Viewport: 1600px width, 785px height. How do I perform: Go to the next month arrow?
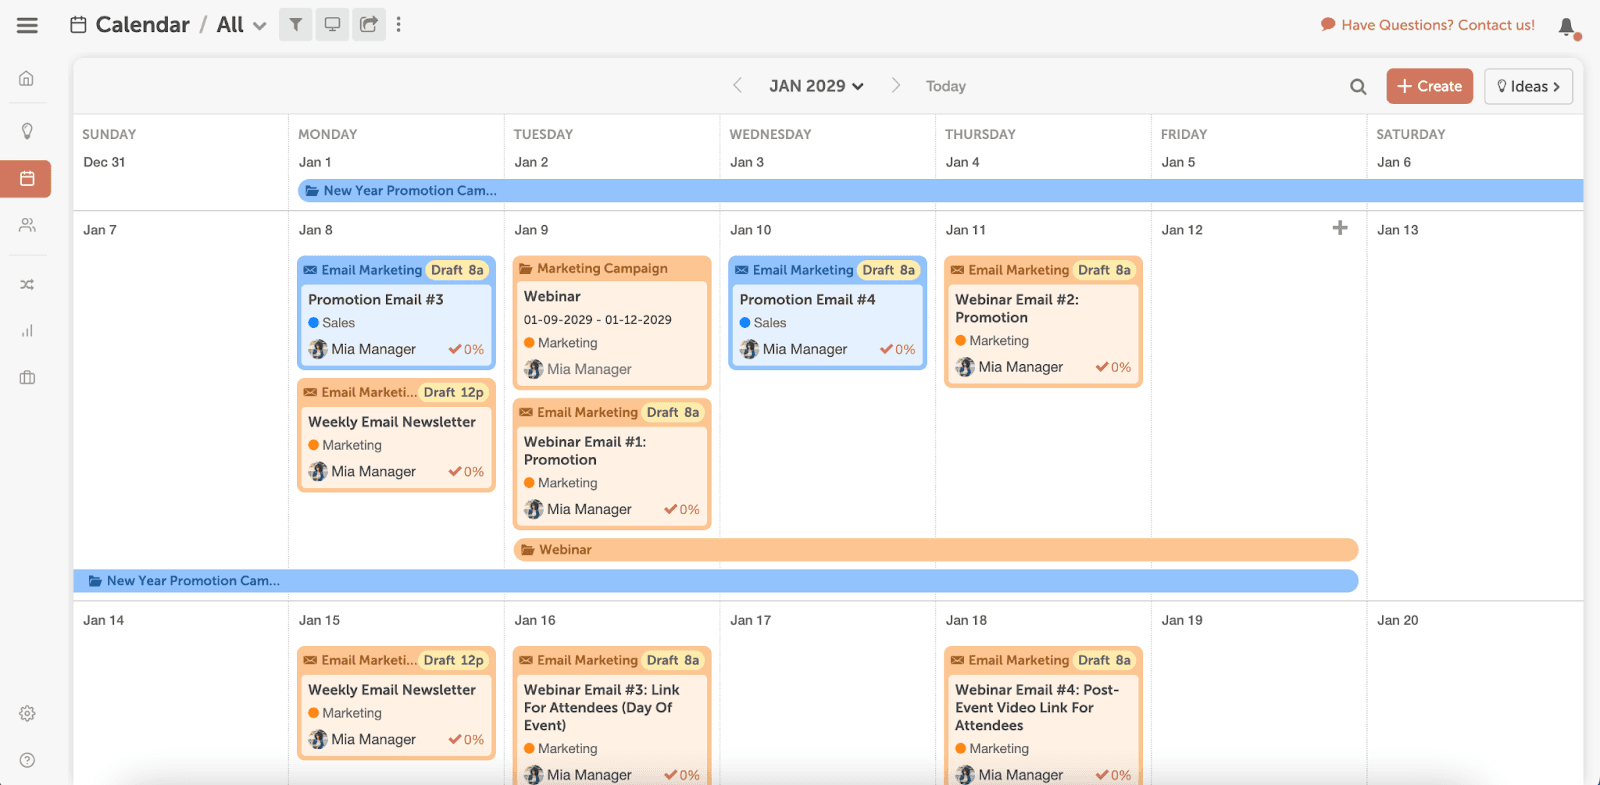click(896, 86)
